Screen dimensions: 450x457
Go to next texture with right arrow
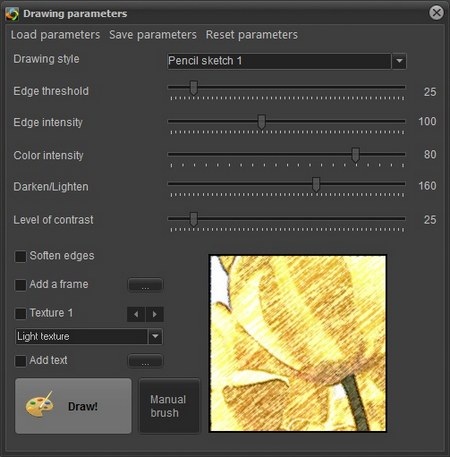[x=155, y=314]
